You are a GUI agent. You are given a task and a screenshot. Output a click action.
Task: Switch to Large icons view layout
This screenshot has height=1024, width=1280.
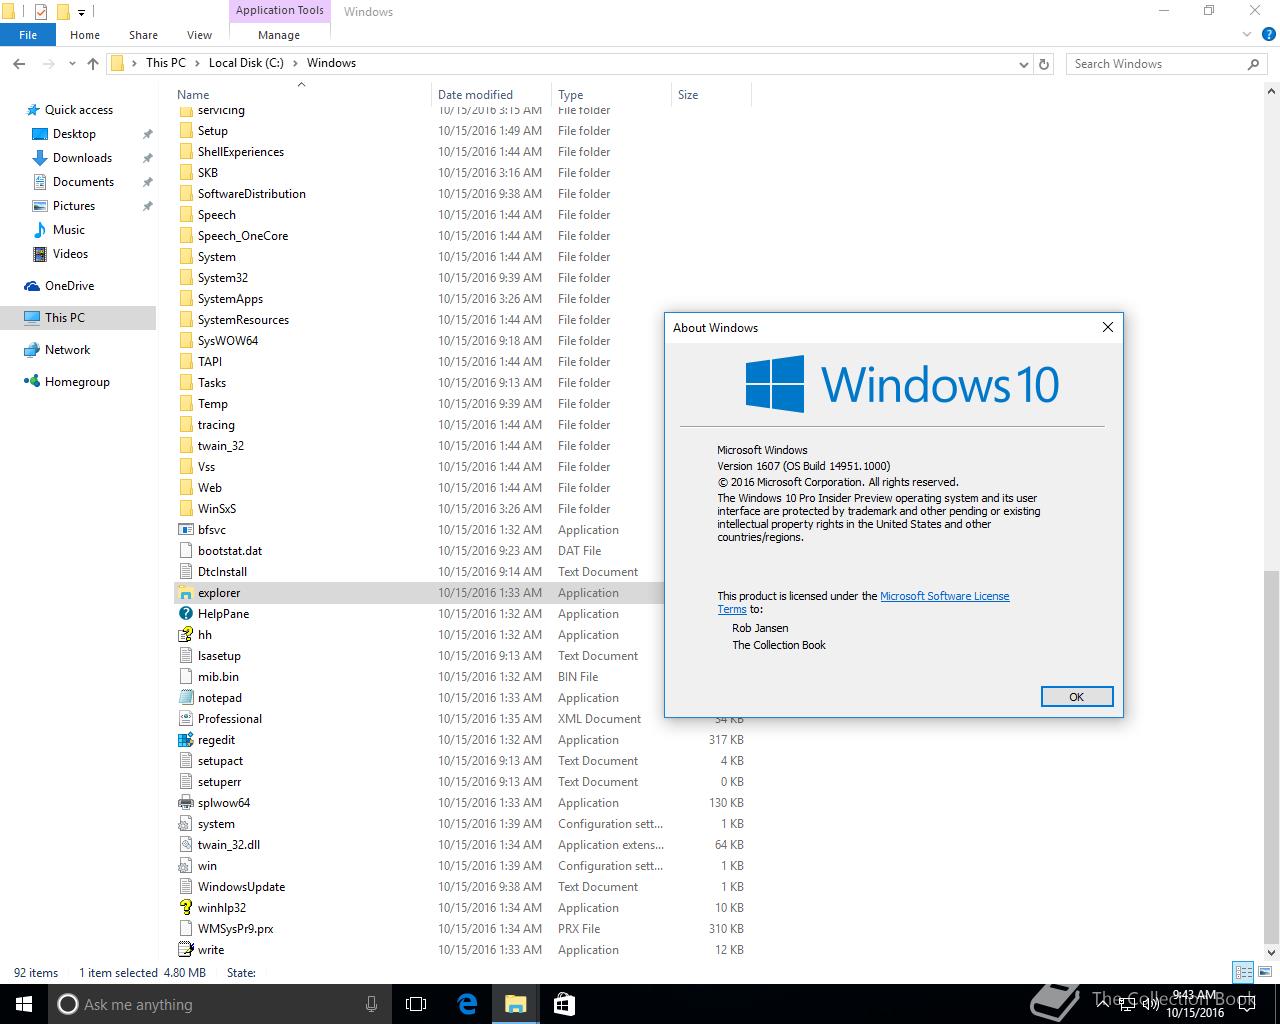tap(1264, 972)
